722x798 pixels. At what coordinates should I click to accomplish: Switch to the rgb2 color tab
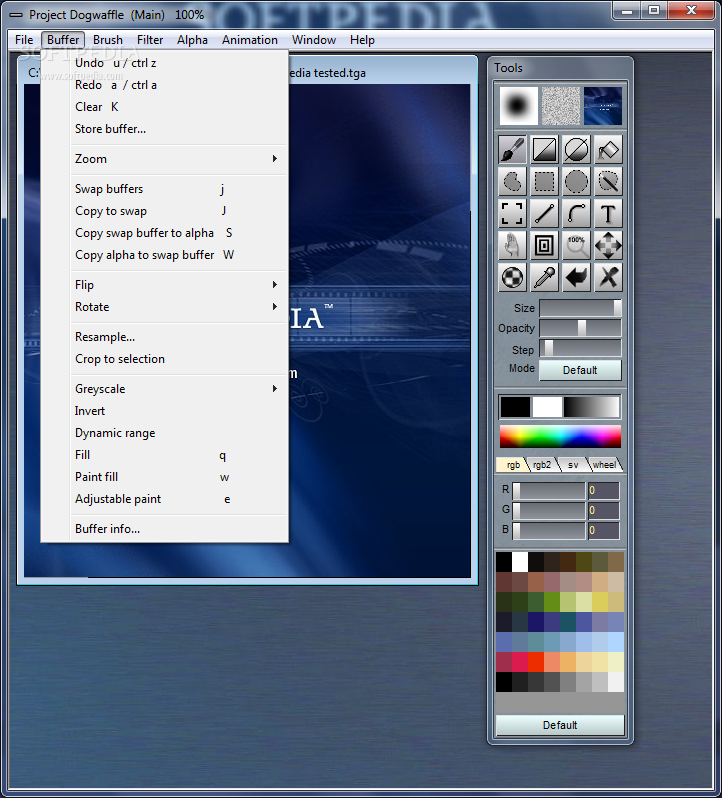pos(542,464)
